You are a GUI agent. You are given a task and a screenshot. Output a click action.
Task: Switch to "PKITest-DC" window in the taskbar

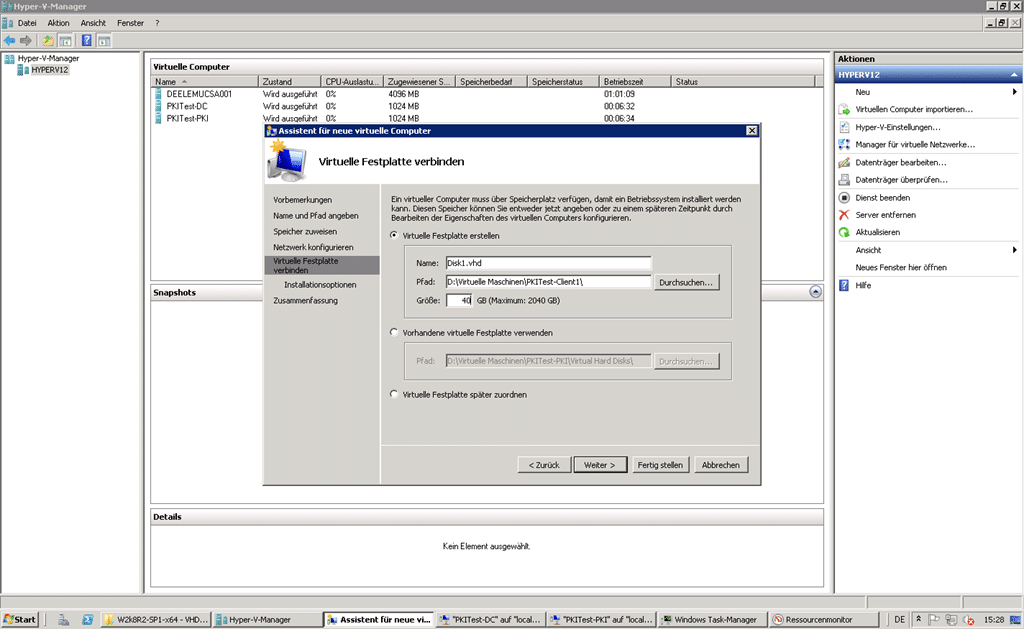coord(490,619)
